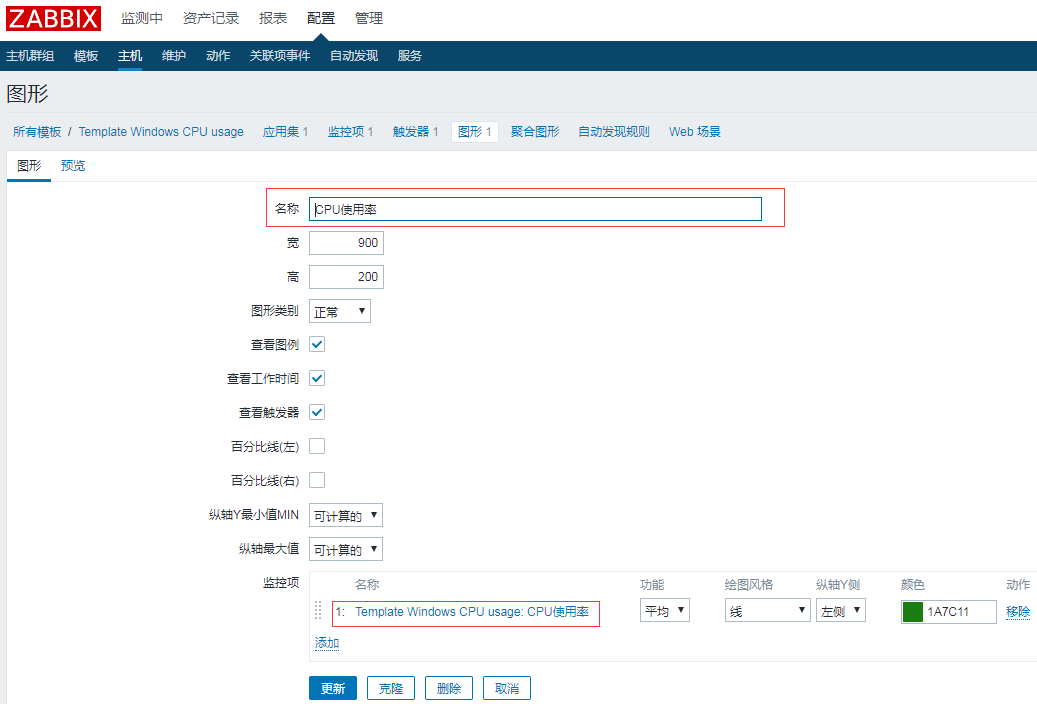The image size is (1037, 704).
Task: Click 移除 to remove the item
Action: (x=1018, y=612)
